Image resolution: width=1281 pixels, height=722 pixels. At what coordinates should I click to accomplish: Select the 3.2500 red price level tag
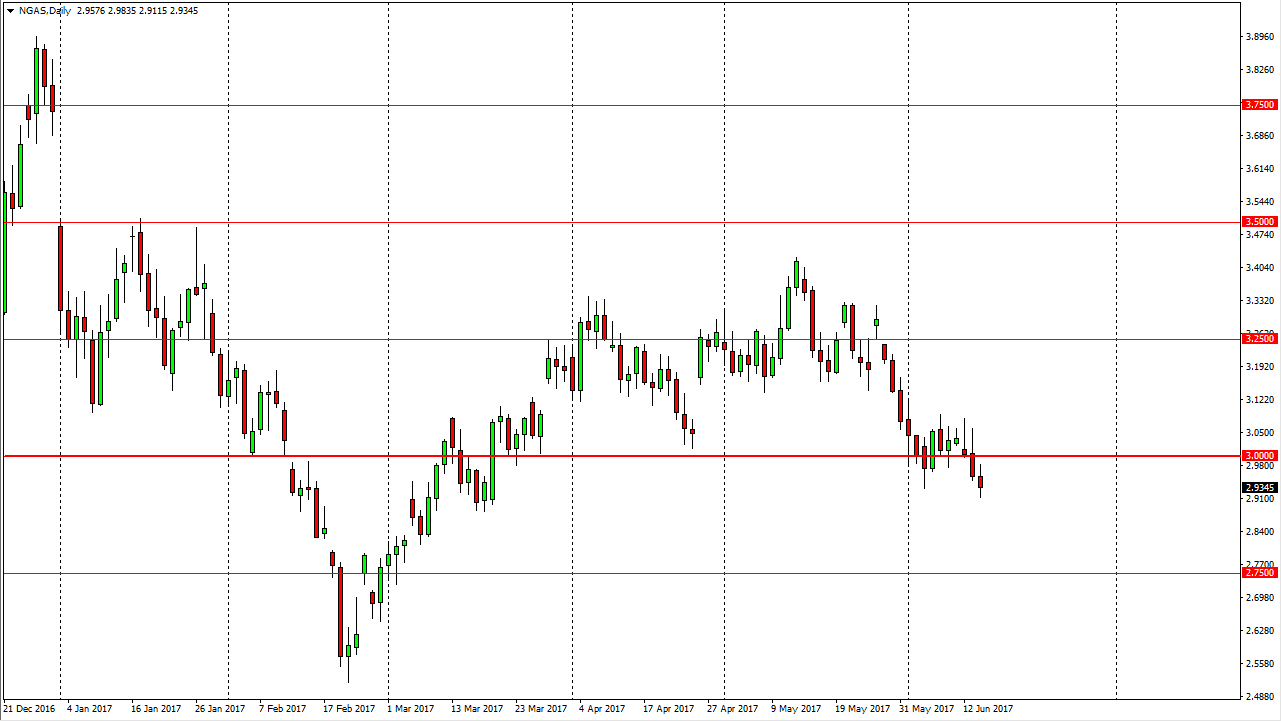1259,339
